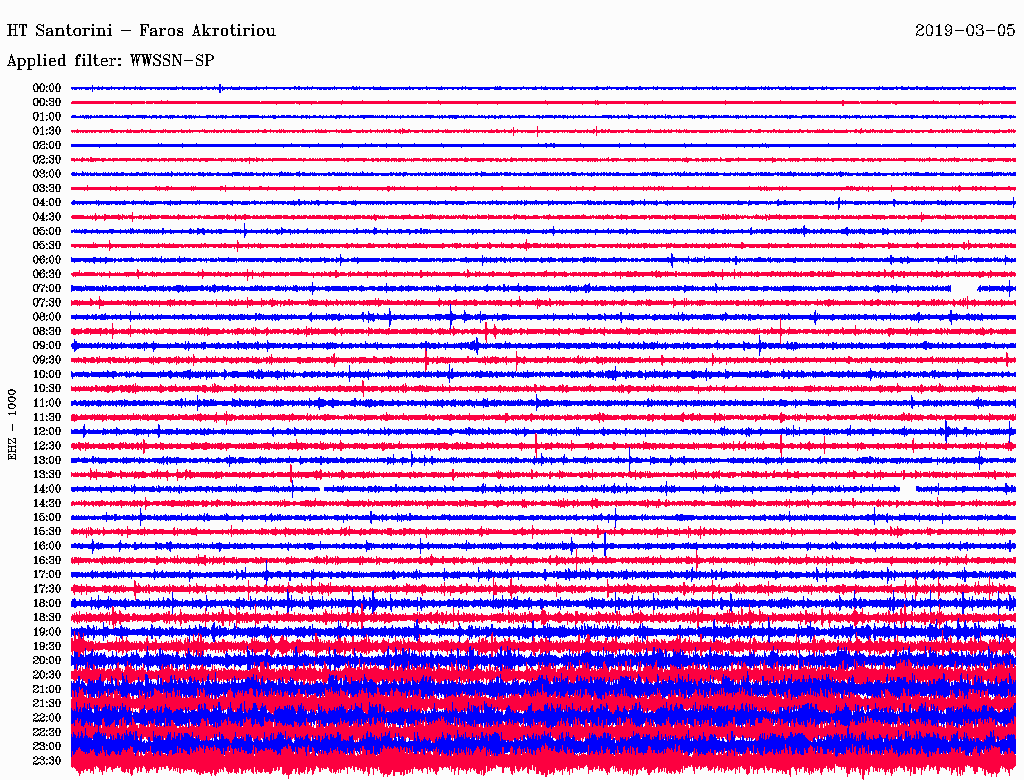Select the 19:30 time label
This screenshot has width=1024, height=780.
pyautogui.click(x=47, y=647)
